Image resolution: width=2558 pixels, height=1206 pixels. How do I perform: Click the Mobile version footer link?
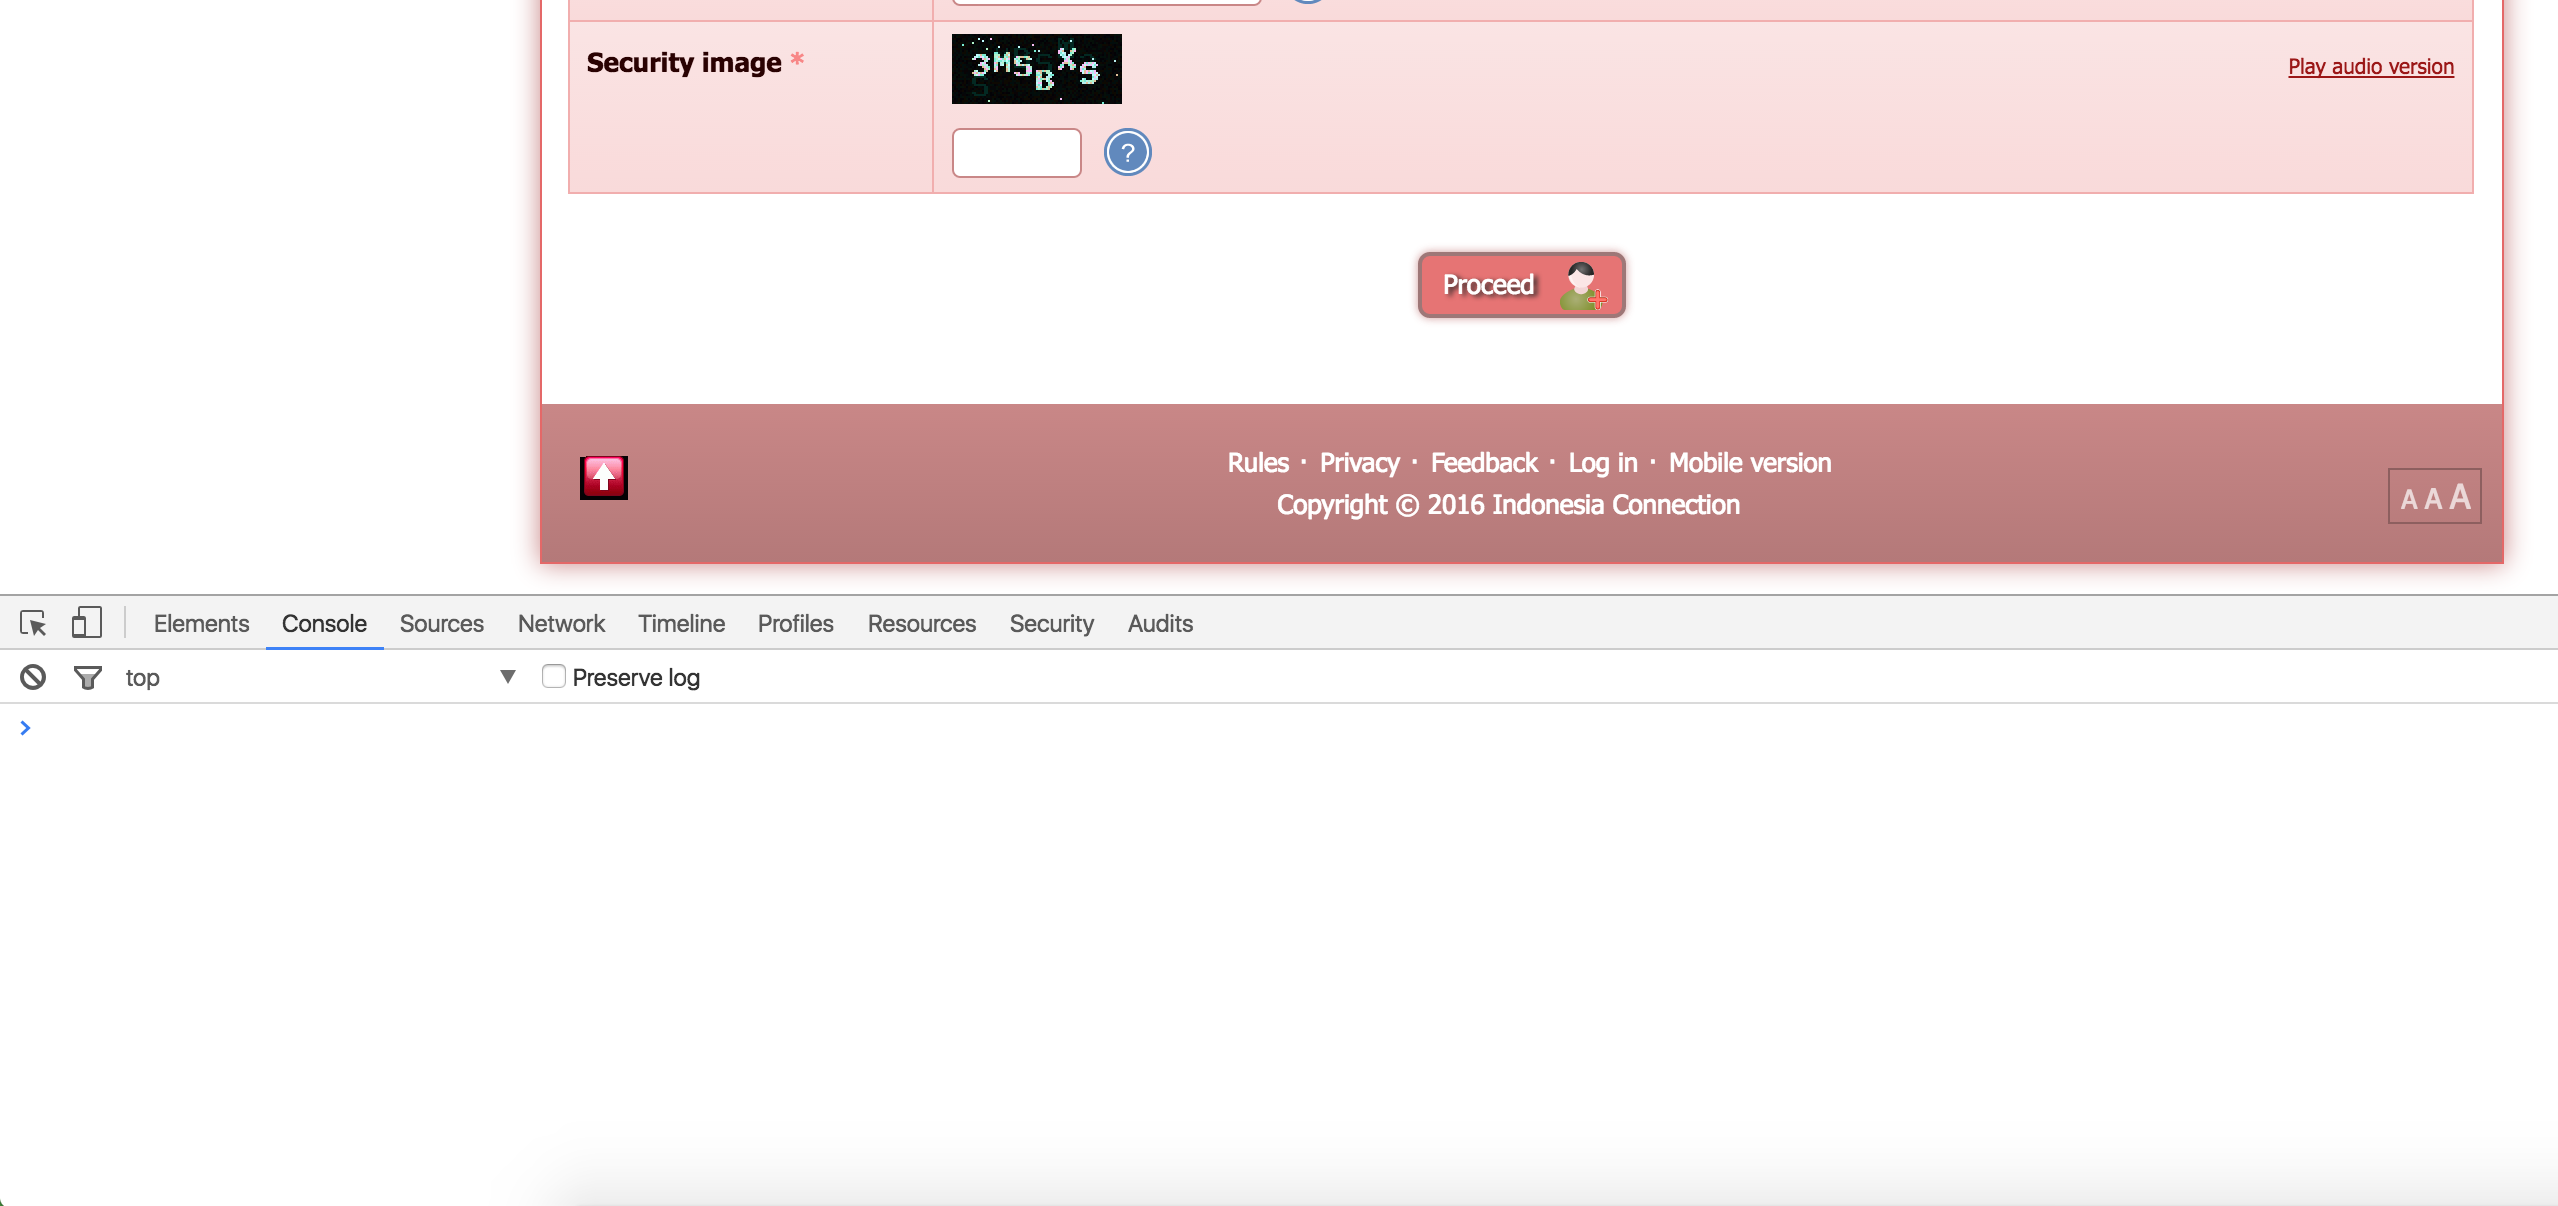point(1749,463)
